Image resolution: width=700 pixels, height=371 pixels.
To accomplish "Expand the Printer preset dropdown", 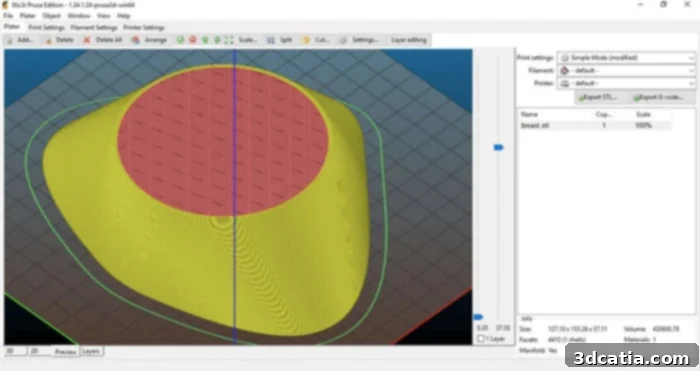I will (x=691, y=83).
